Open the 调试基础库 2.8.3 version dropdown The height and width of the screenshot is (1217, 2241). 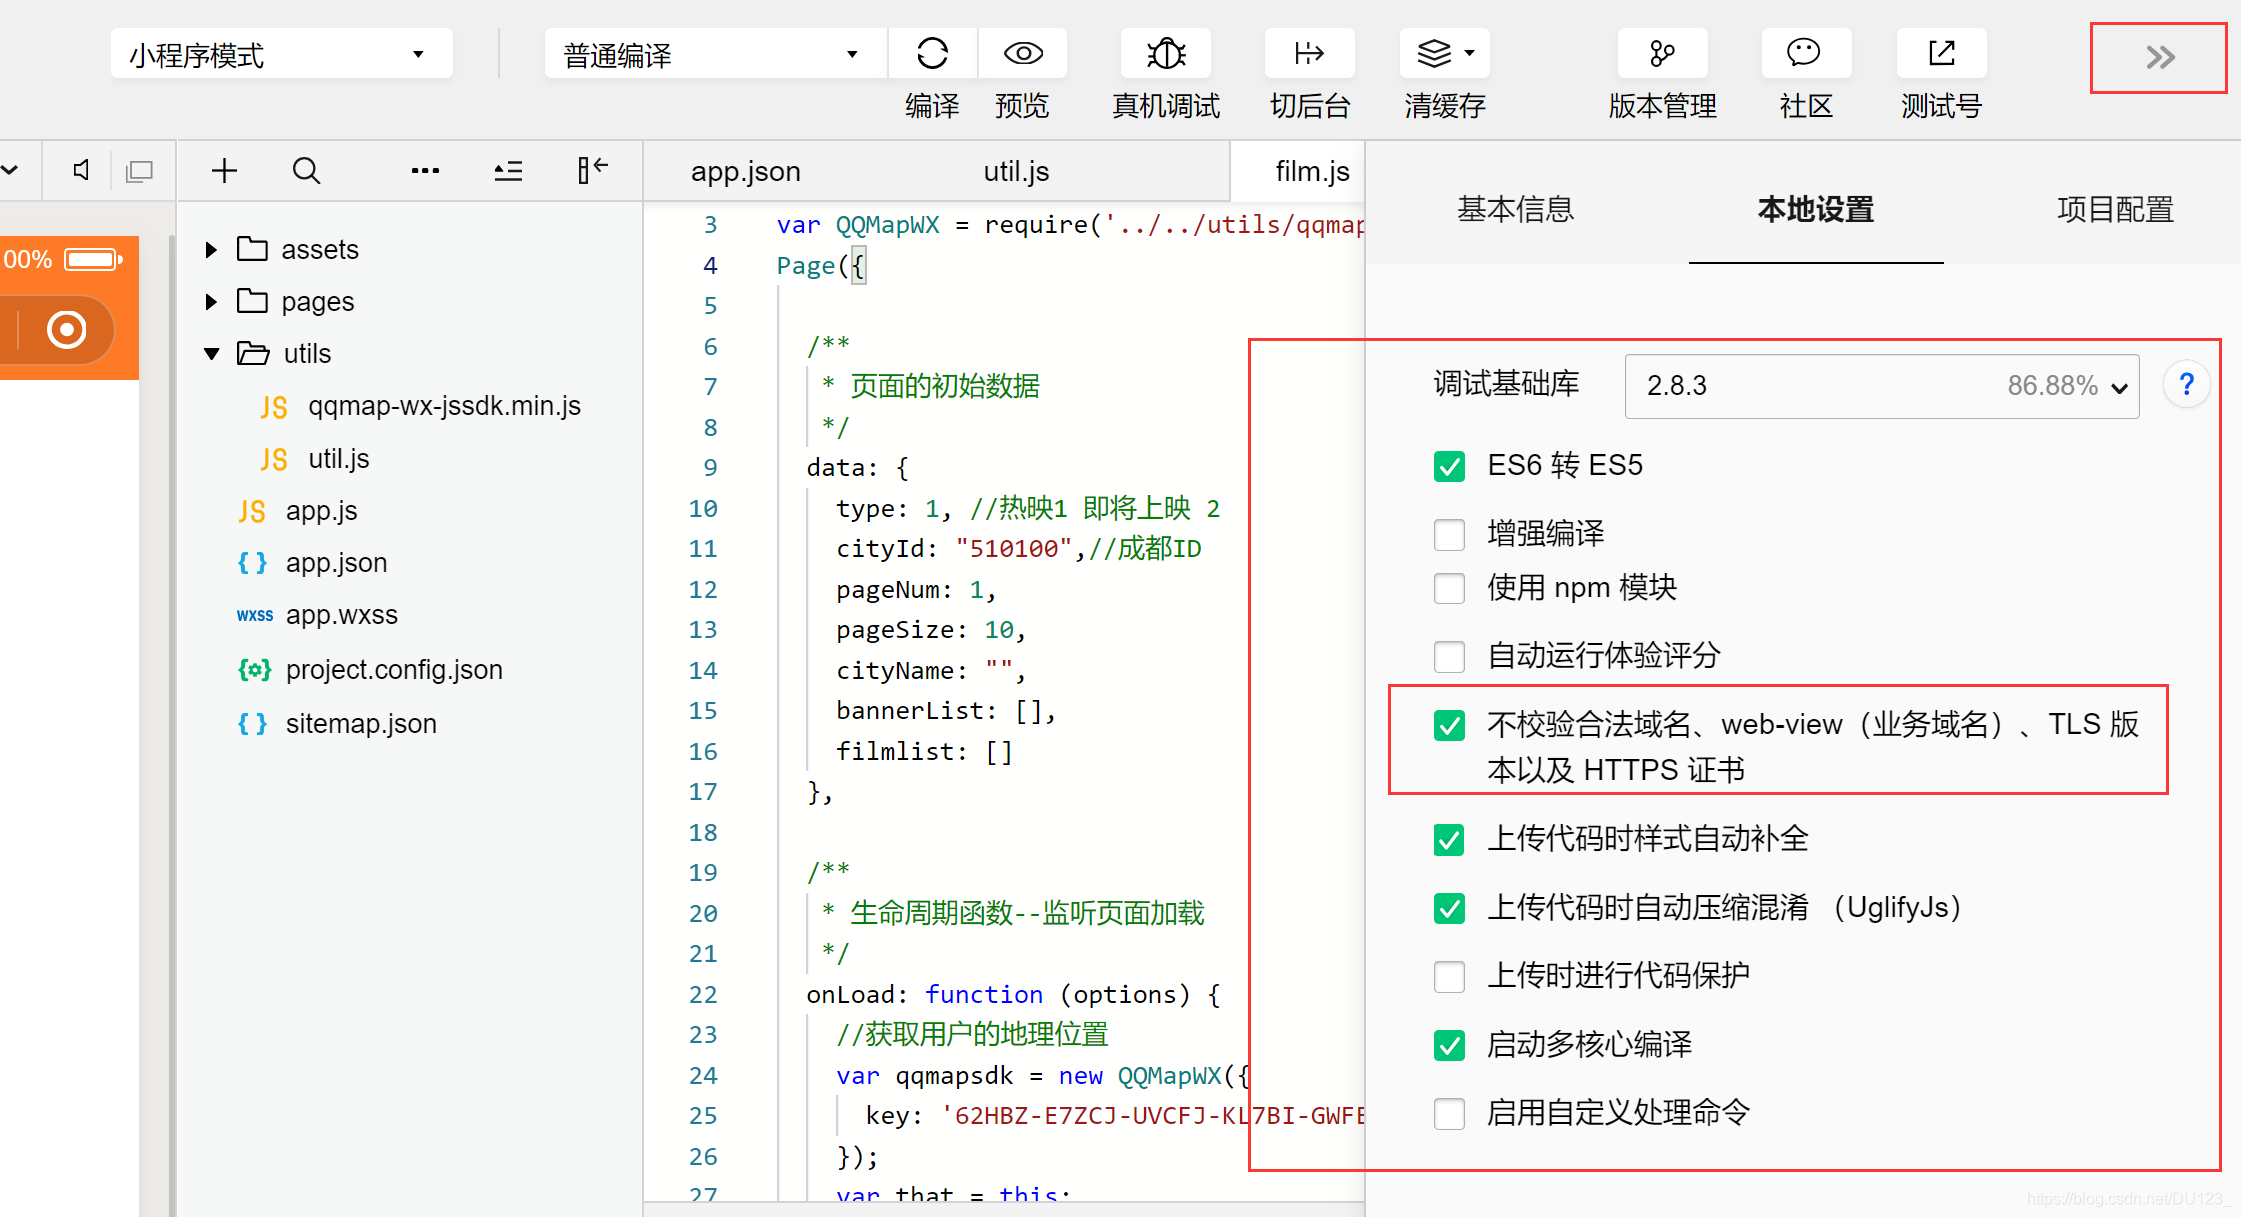[1881, 386]
